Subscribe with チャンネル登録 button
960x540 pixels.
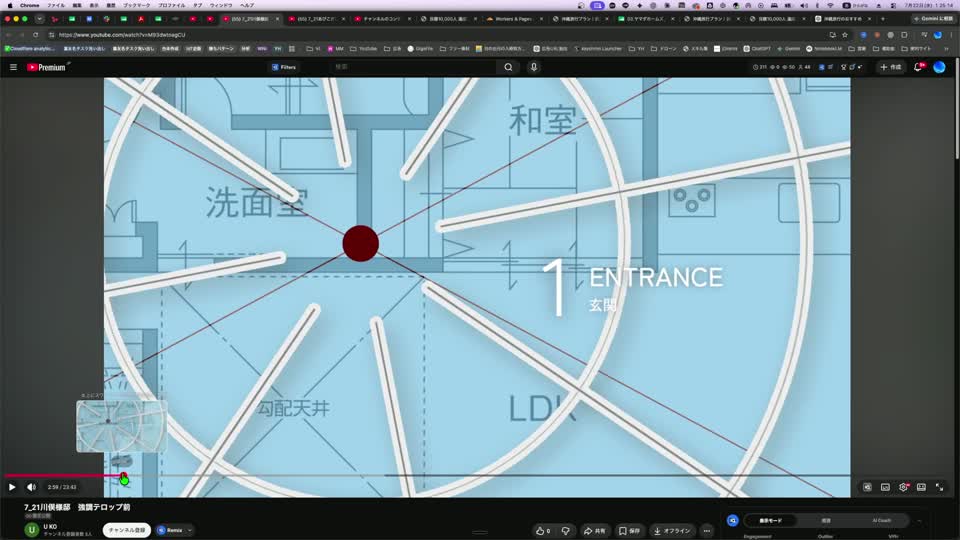point(127,530)
